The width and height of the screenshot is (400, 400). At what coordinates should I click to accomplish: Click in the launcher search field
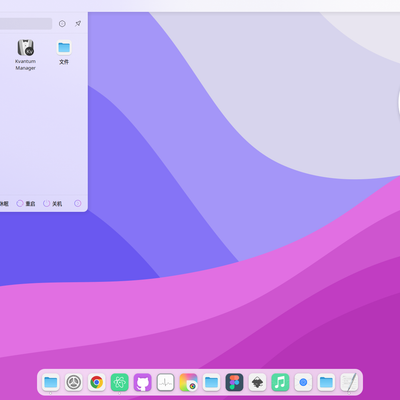[25, 24]
